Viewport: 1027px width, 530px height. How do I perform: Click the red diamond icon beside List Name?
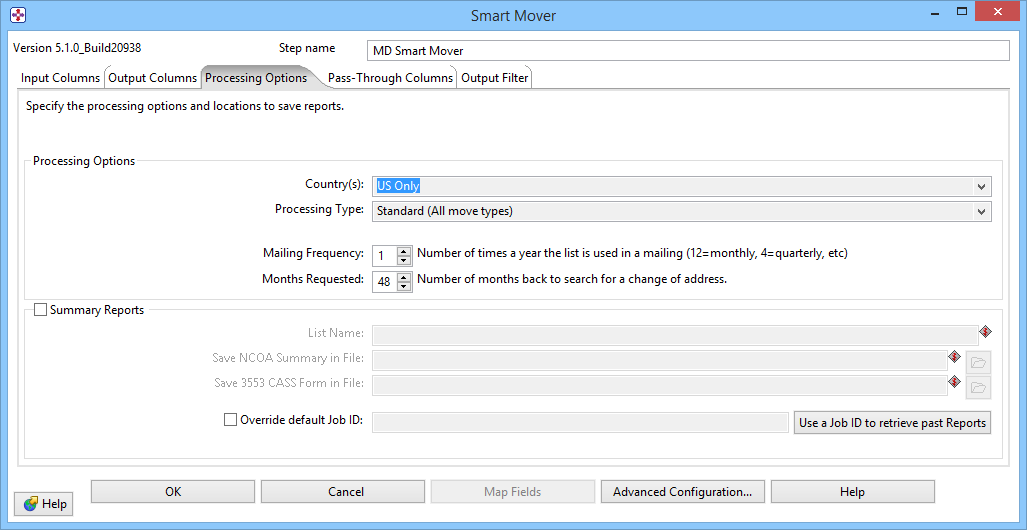click(985, 332)
